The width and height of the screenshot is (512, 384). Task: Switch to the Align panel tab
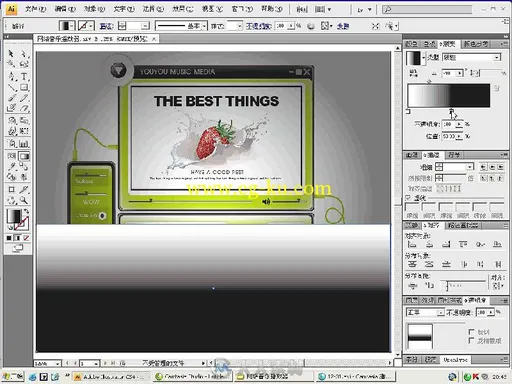(x=432, y=225)
